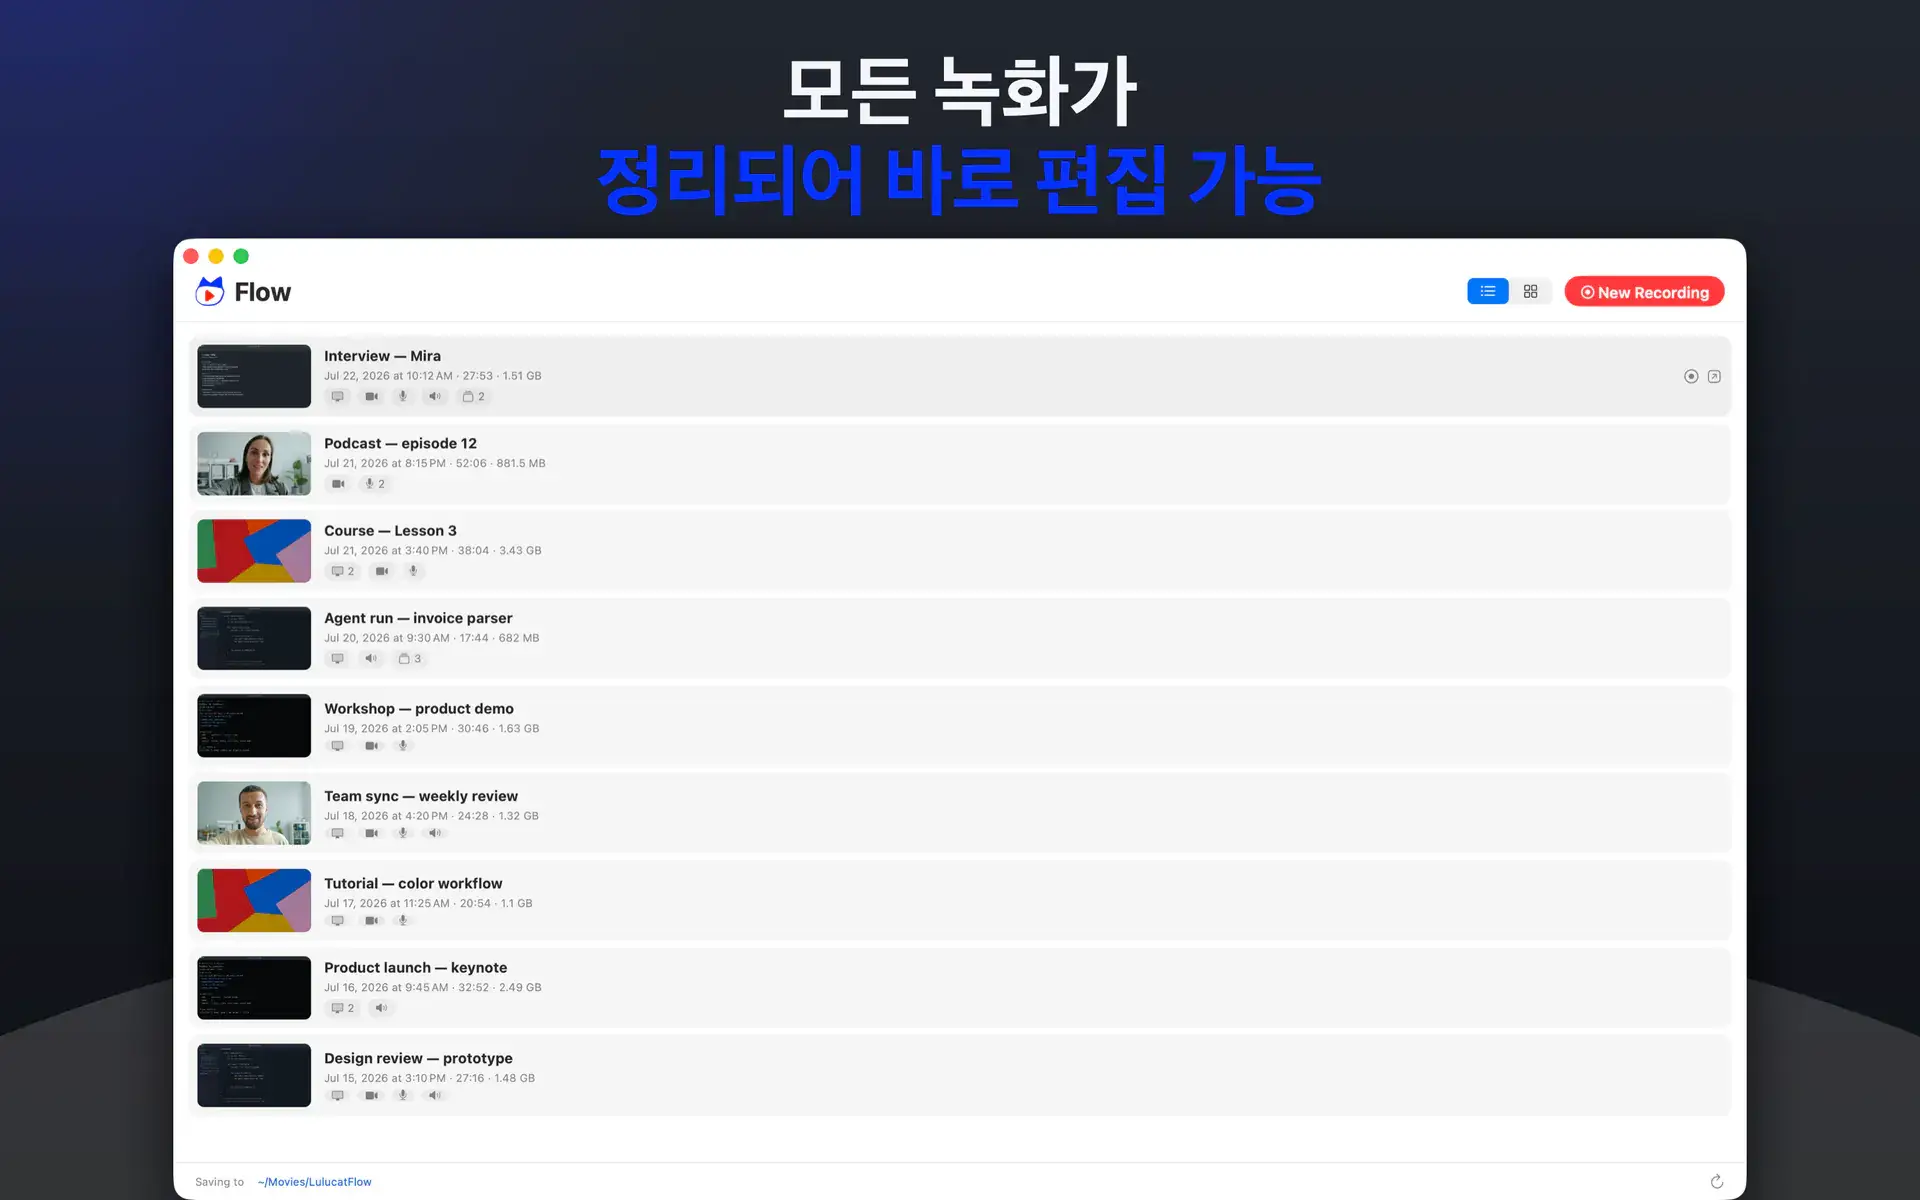
Task: Click the open-external icon on Interview — Mira row
Action: coord(1714,377)
